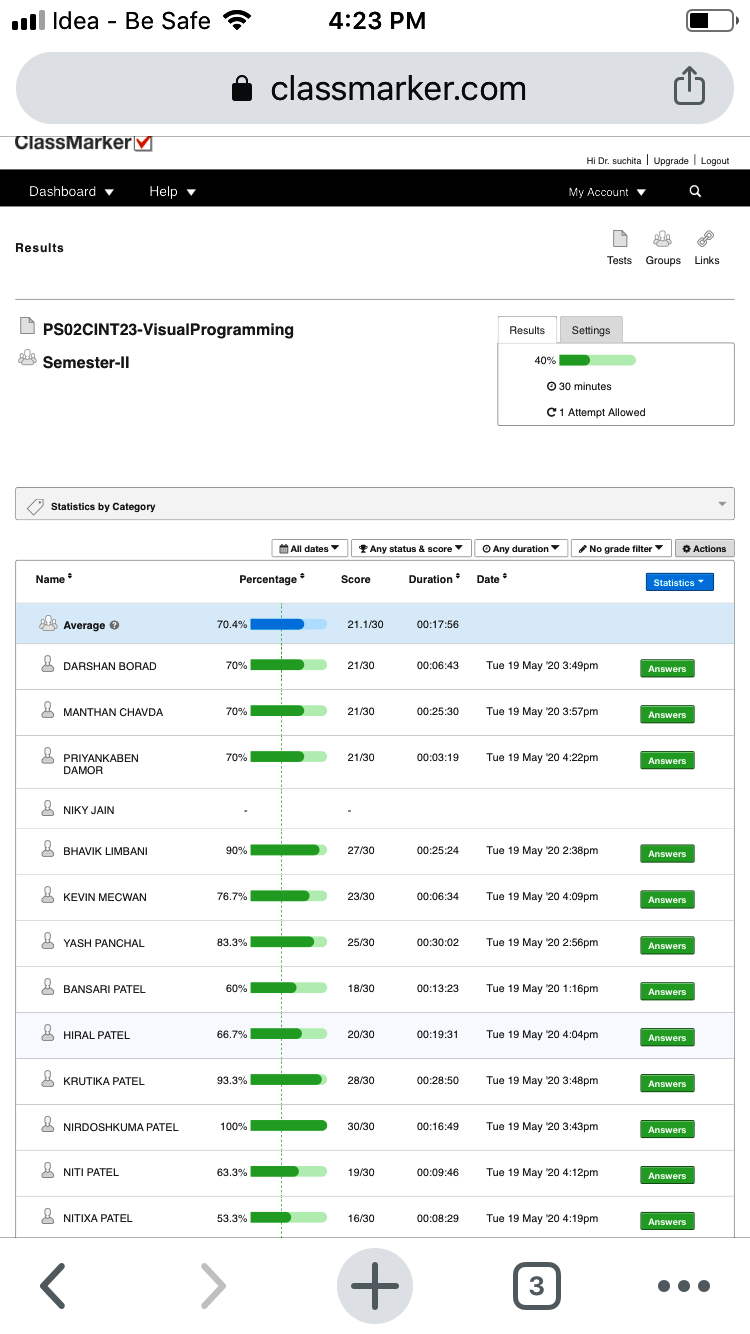Open the No grade filter dropdown
The width and height of the screenshot is (750, 1334).
click(x=621, y=548)
